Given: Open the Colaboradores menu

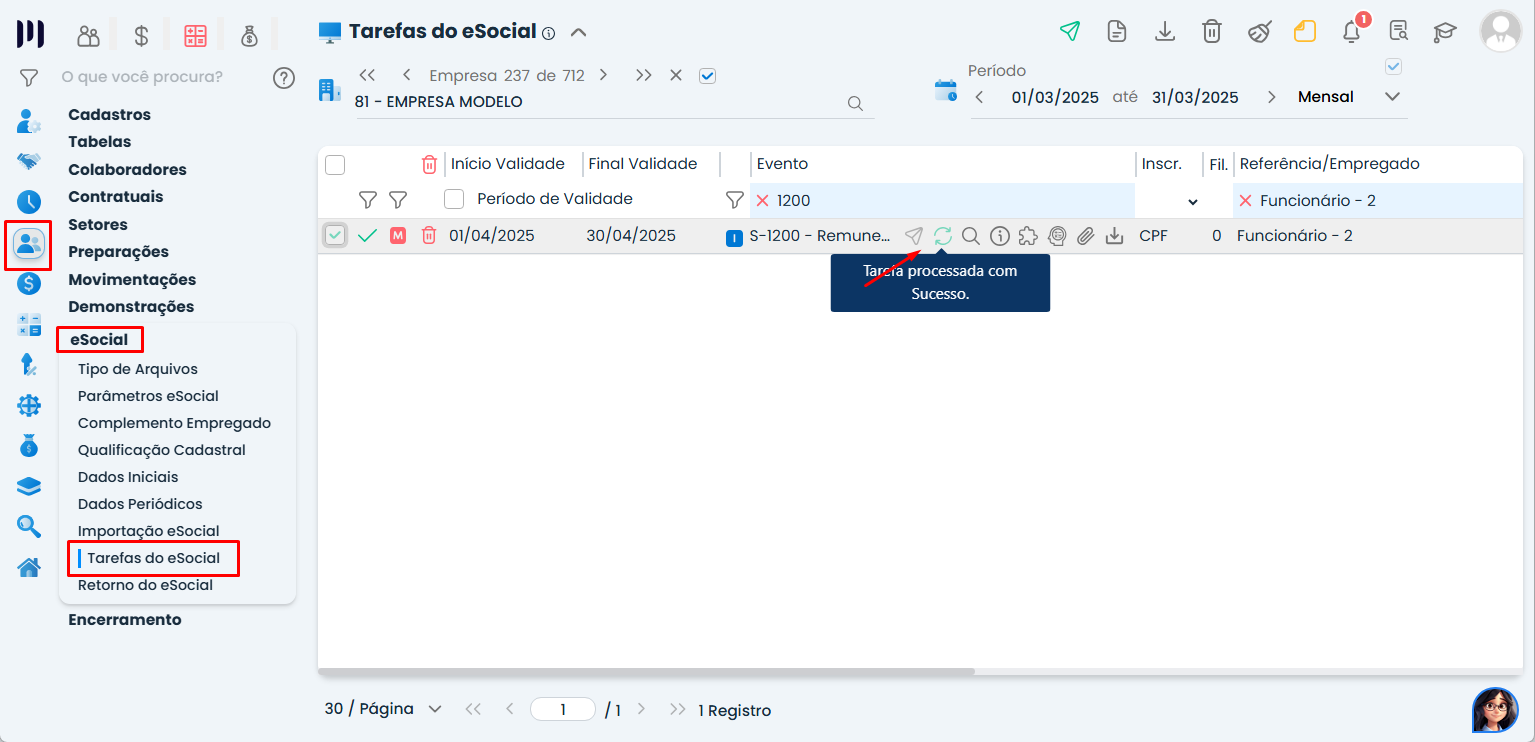Looking at the screenshot, I should click(x=127, y=170).
